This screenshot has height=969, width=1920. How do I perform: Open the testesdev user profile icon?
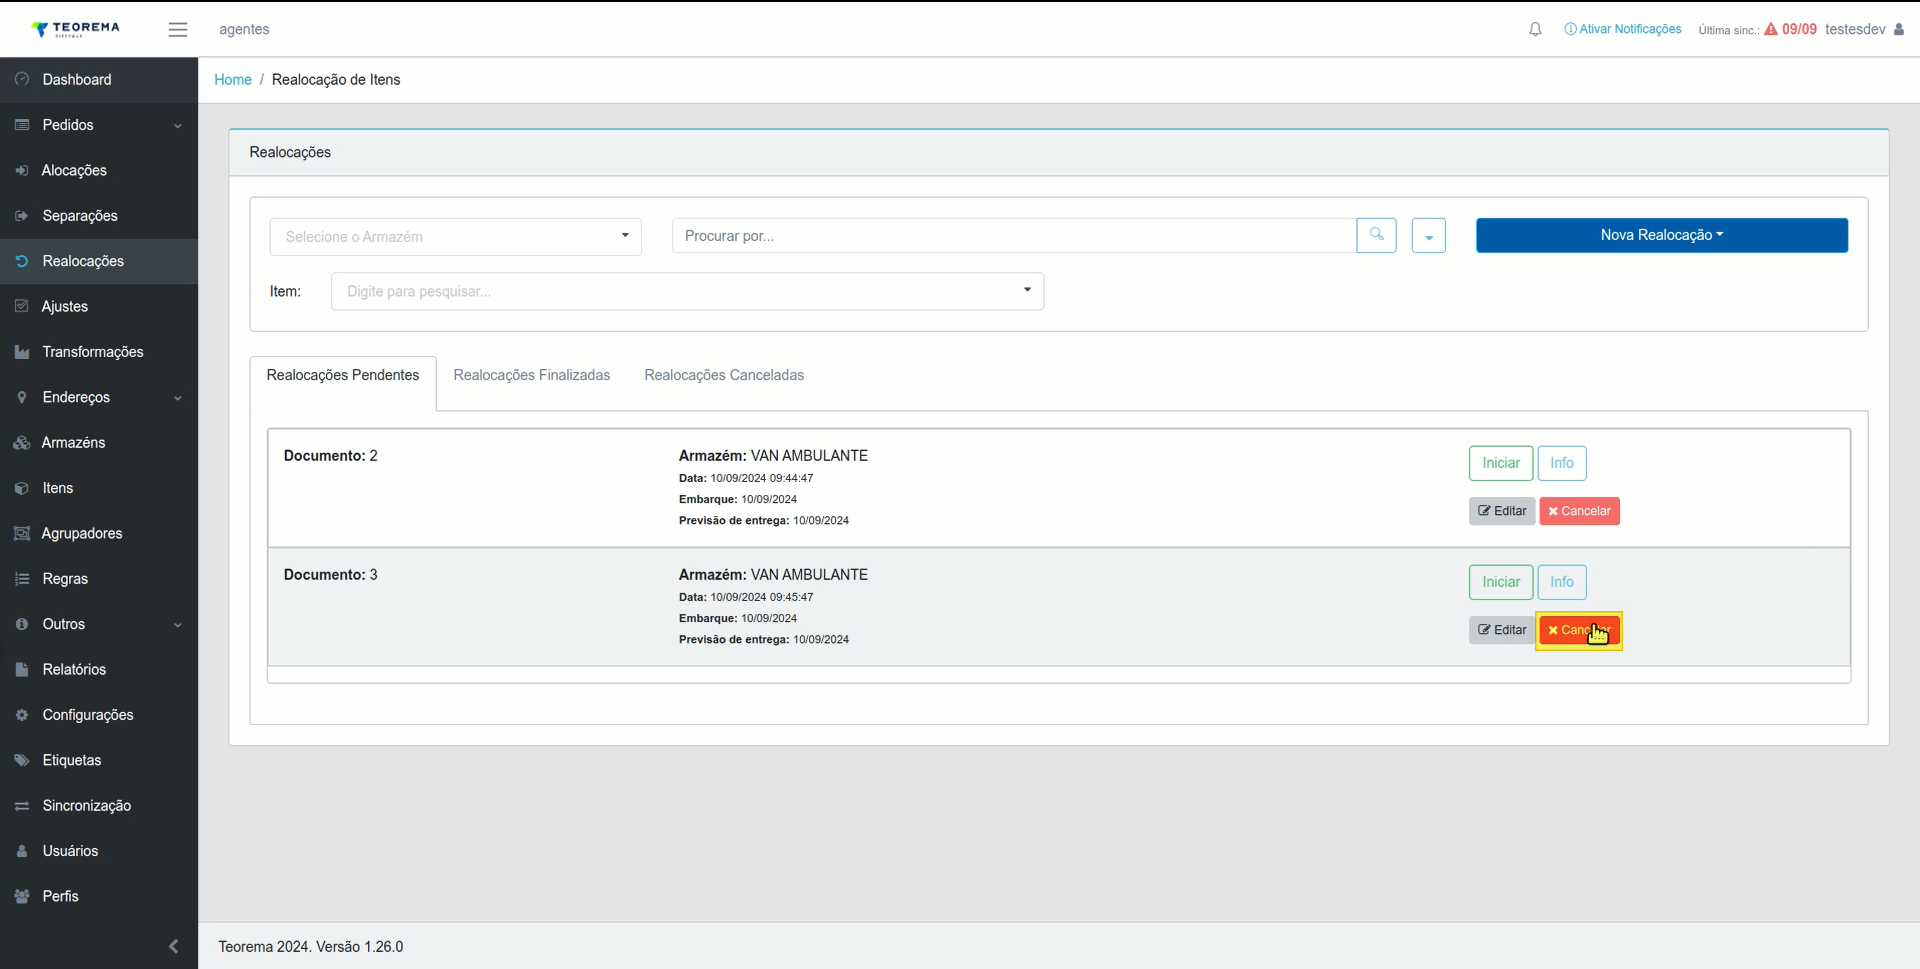point(1899,29)
